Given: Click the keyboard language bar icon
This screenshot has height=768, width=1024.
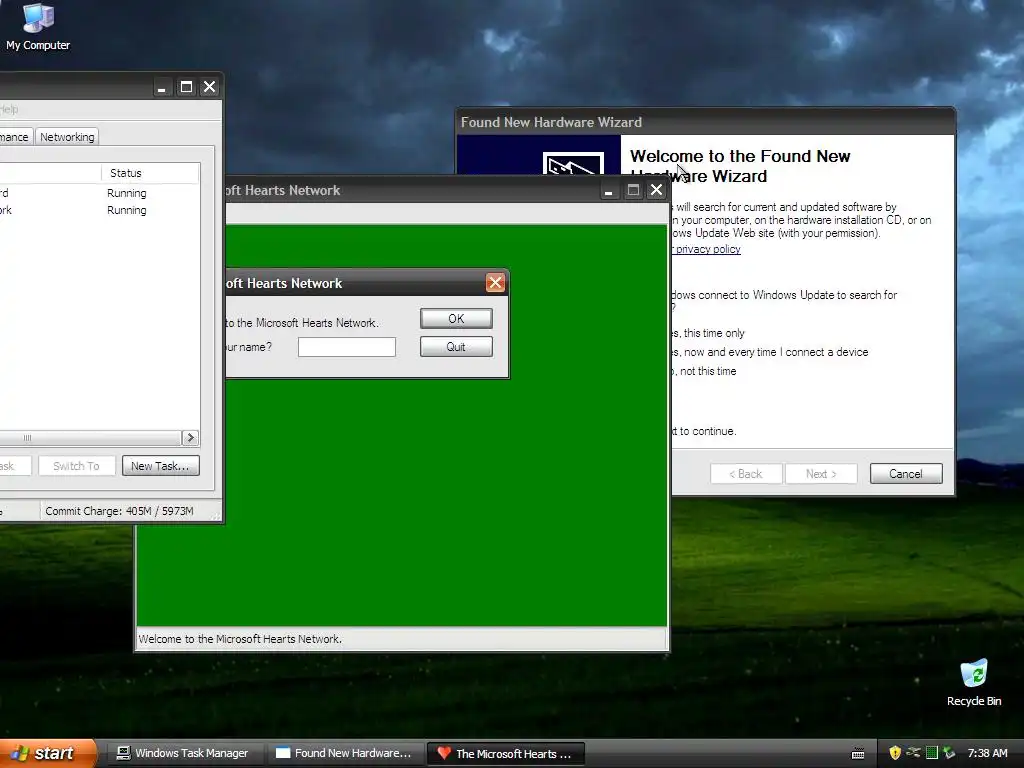Looking at the screenshot, I should [x=858, y=754].
